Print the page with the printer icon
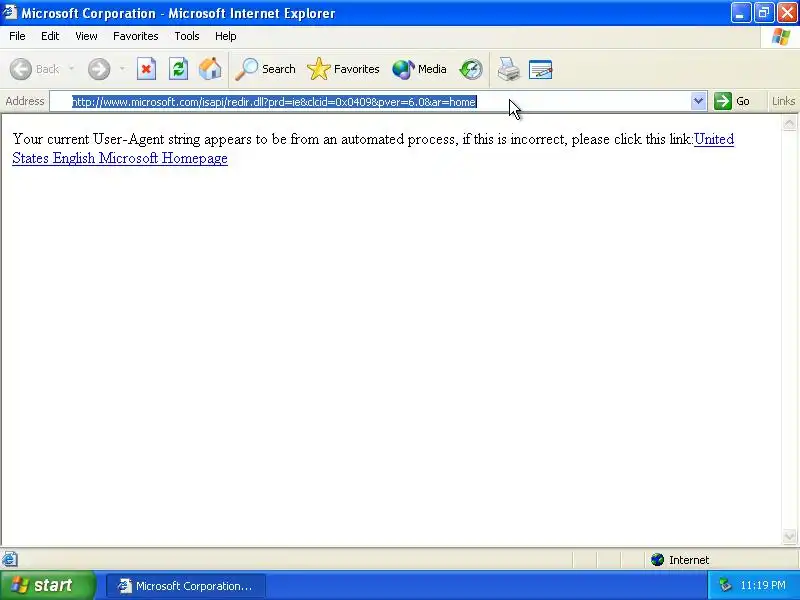The width and height of the screenshot is (800, 600). pos(508,69)
